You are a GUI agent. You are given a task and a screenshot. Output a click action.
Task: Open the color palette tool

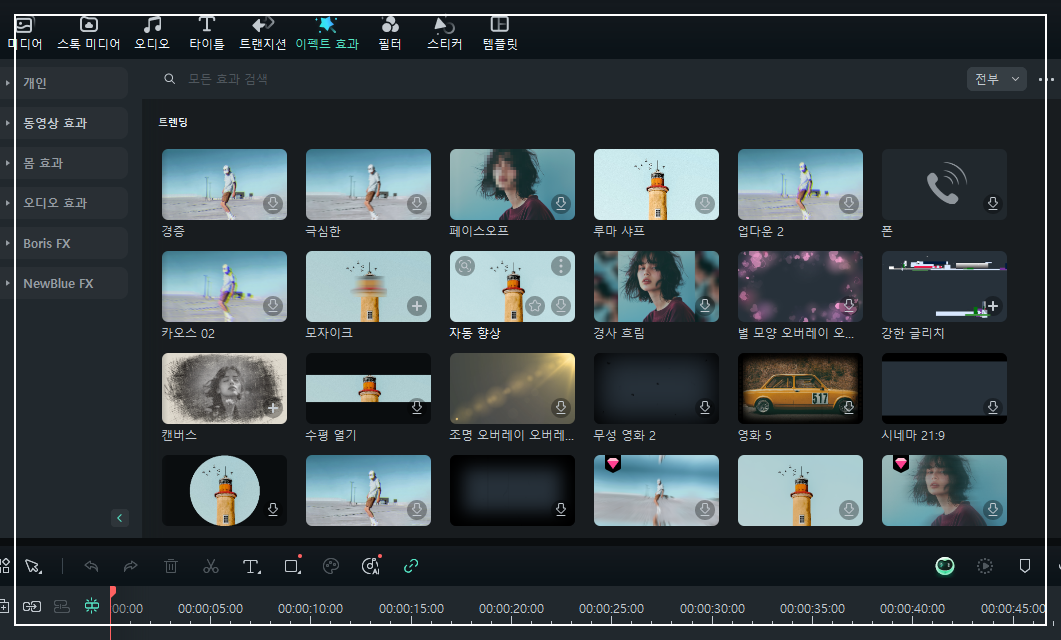(x=331, y=566)
